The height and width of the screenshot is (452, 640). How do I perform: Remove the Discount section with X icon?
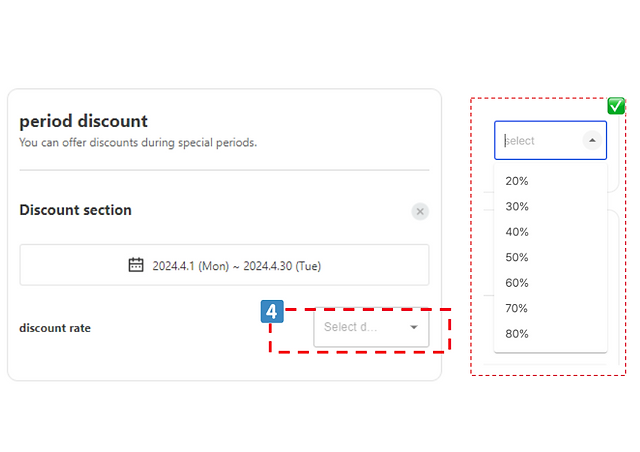click(x=420, y=212)
